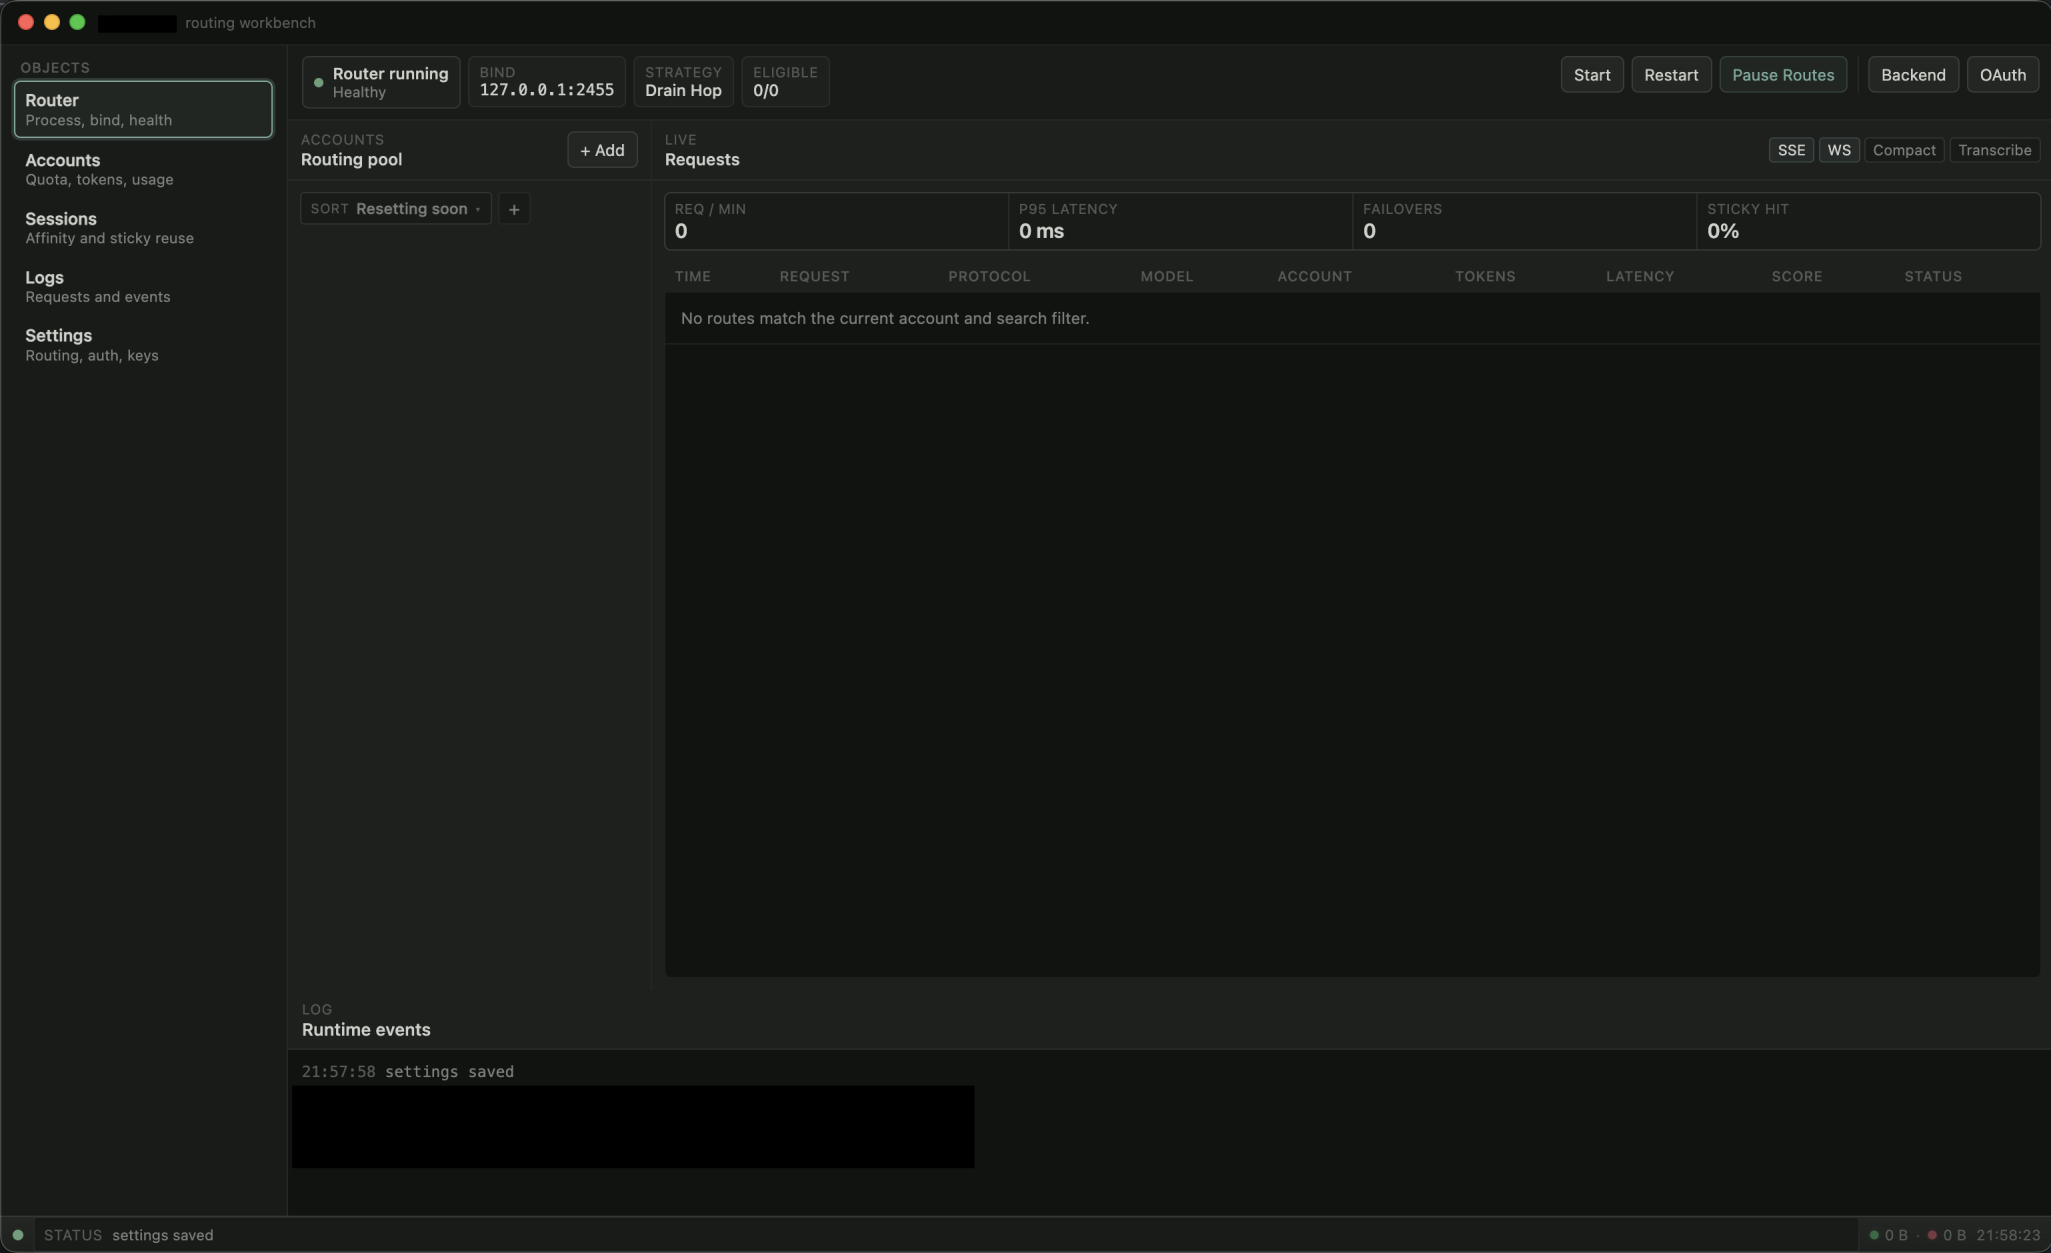Click the plus icon beside Sort dropdown
Screen dimensions: 2051x1253
pyautogui.click(x=514, y=209)
